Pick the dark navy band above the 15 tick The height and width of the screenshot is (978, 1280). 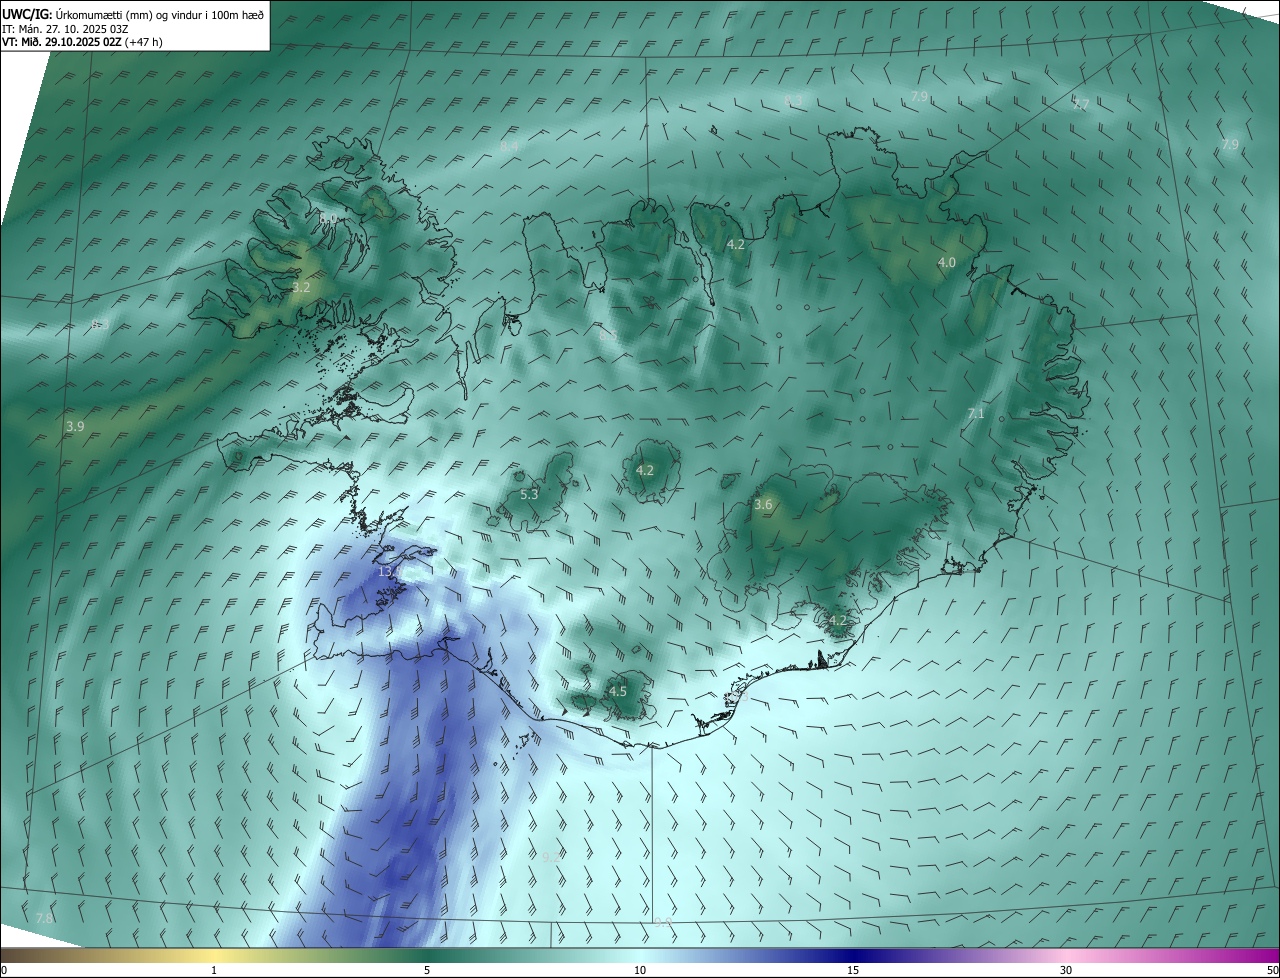(853, 955)
